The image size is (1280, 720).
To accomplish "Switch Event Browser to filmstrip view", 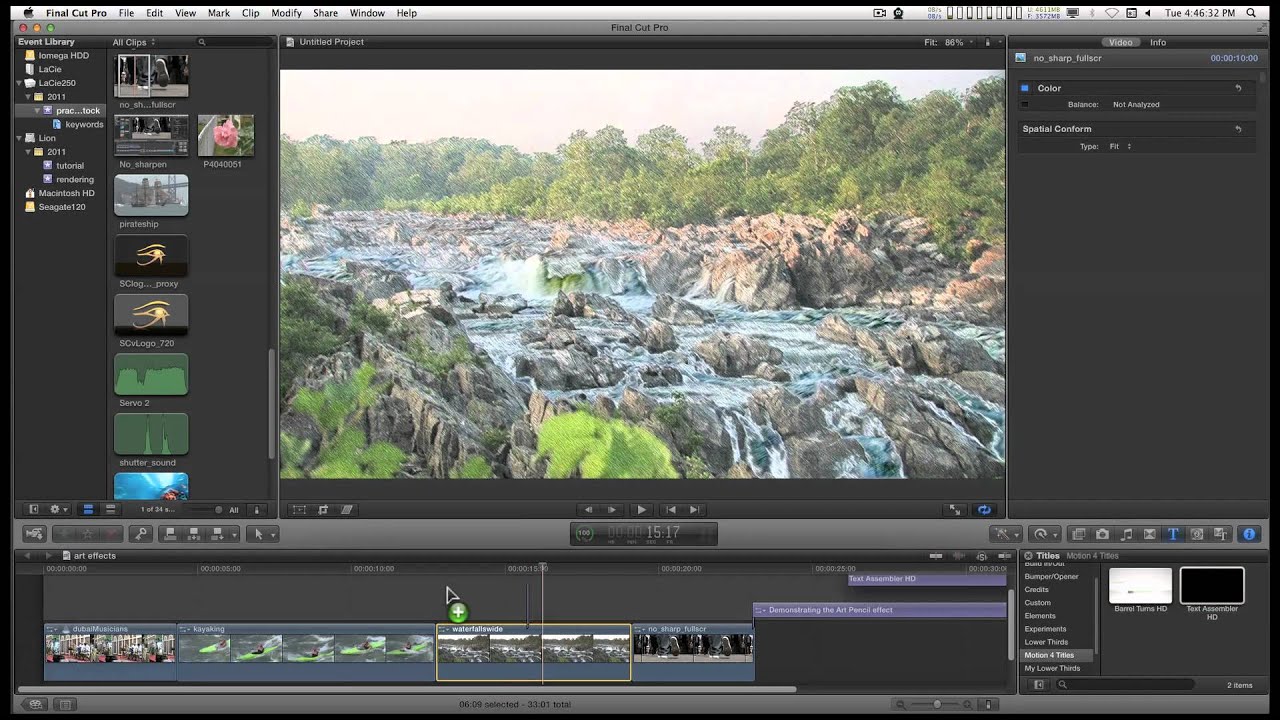I will tap(88, 509).
